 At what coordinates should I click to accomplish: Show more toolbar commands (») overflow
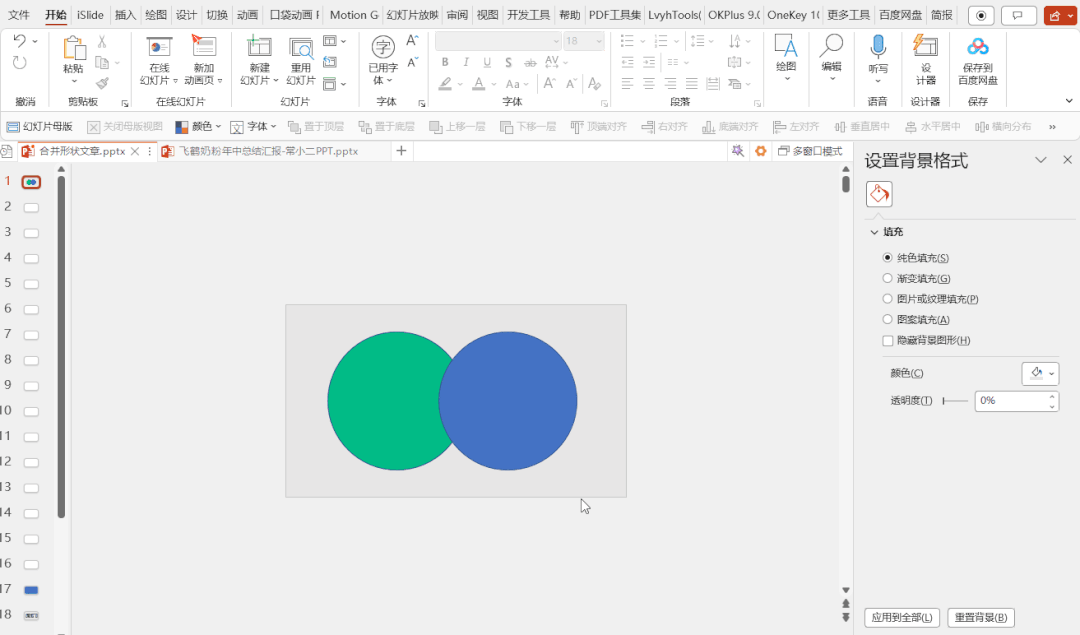(1052, 127)
